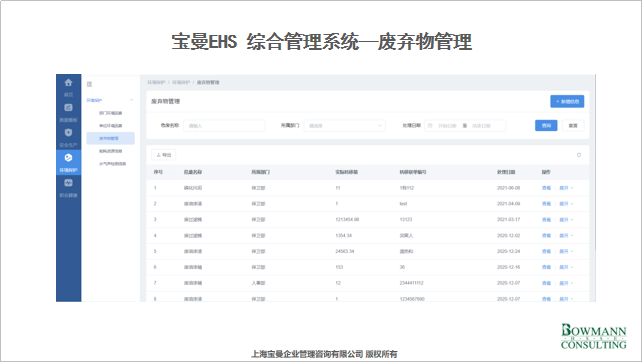
Task: Select the 2020-12-24 date cell
Action: click(508, 251)
